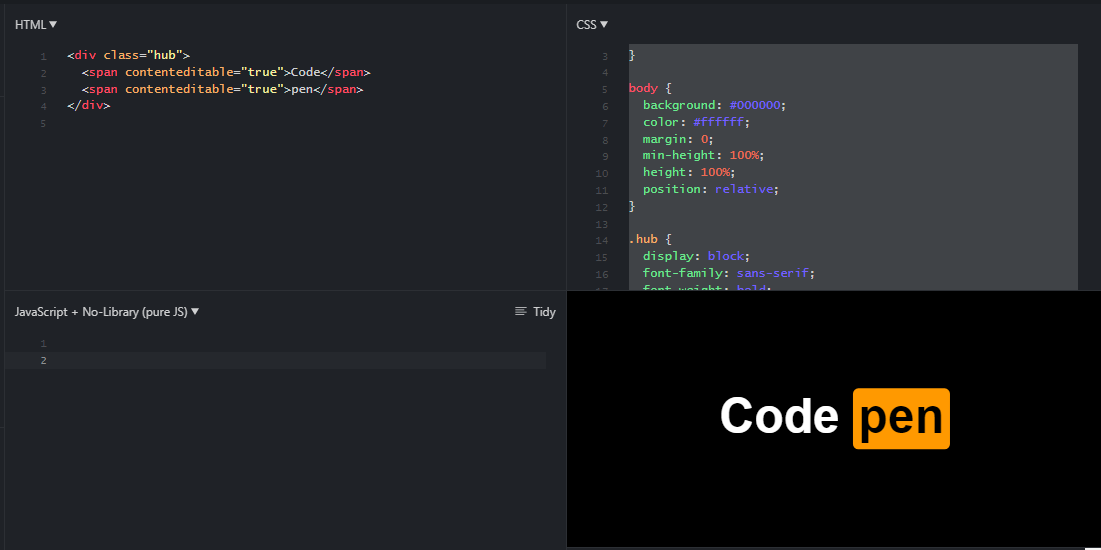The image size is (1101, 550).
Task: Open the HTML panel dropdown
Action: pyautogui.click(x=36, y=25)
